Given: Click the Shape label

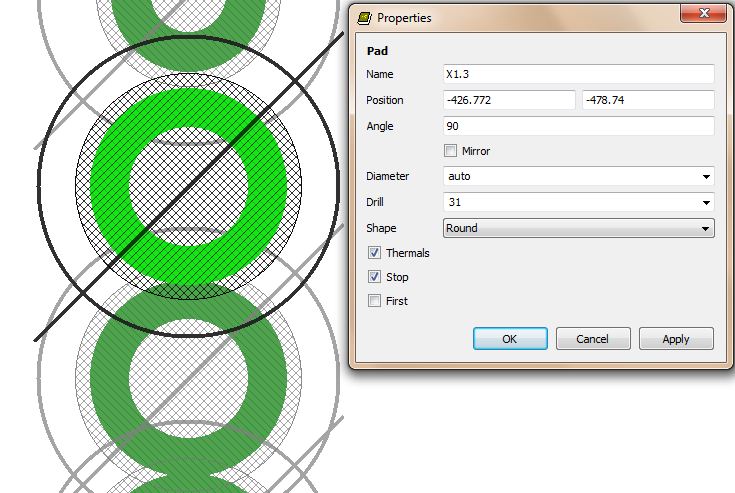Looking at the screenshot, I should [381, 228].
